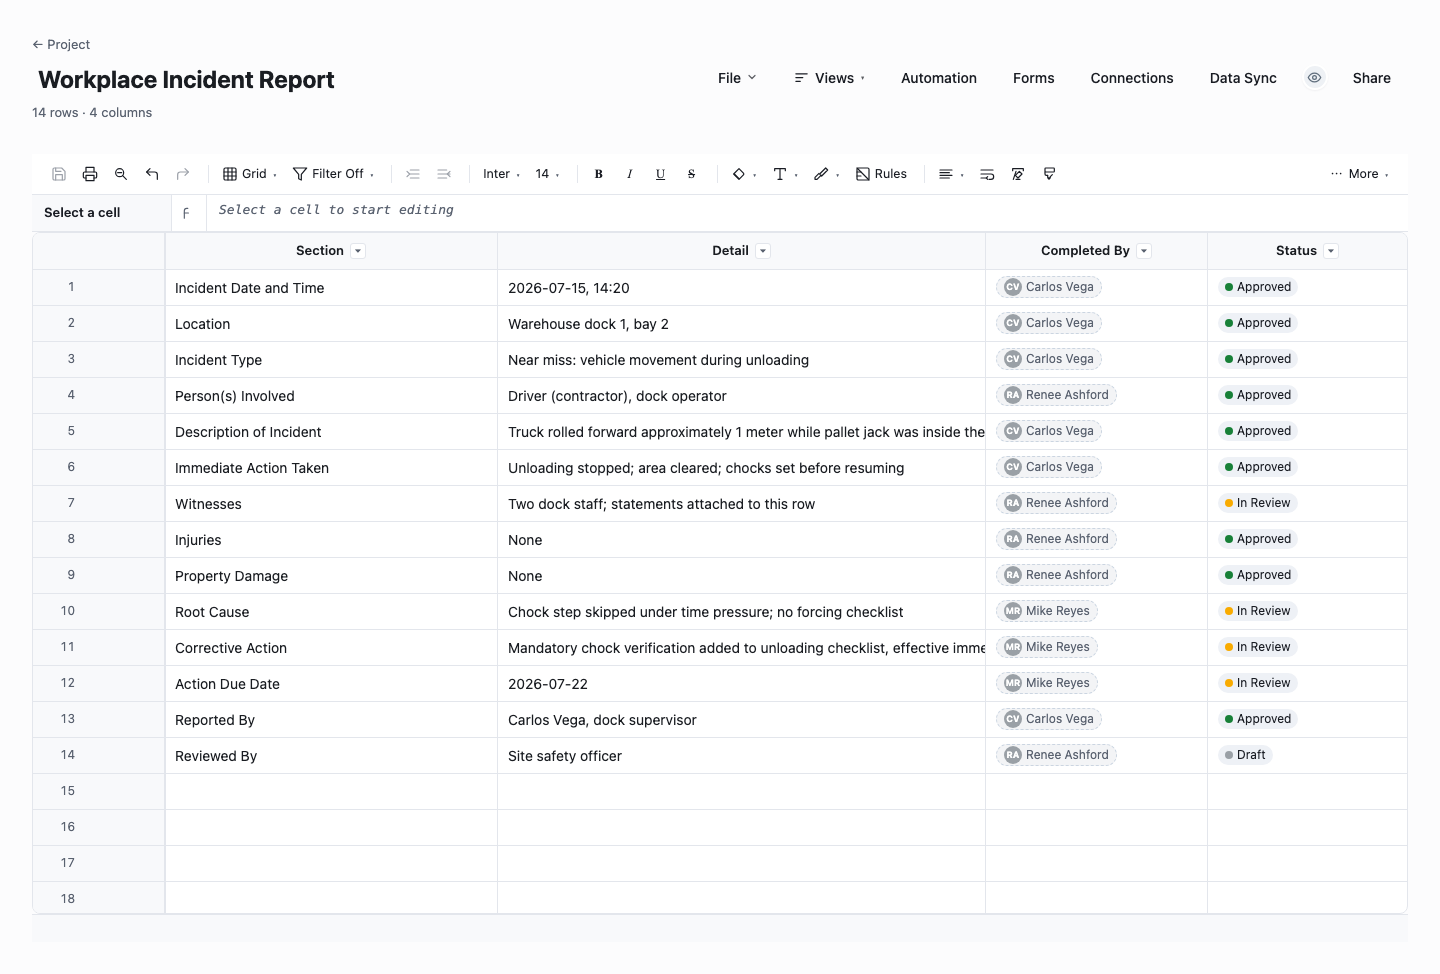The height and width of the screenshot is (974, 1440).
Task: Select the 'Reported By' cell
Action: click(331, 720)
